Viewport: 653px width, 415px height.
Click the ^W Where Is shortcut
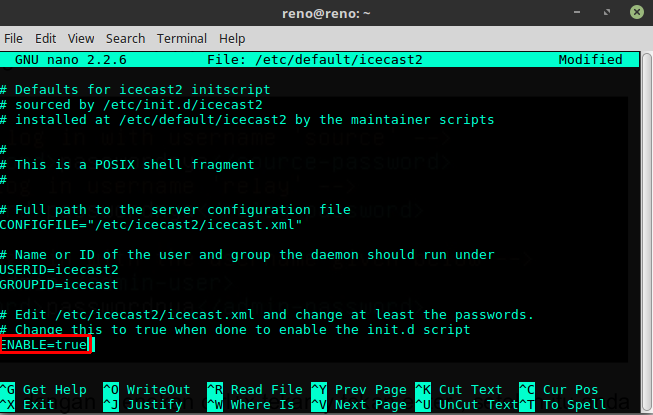(251, 405)
